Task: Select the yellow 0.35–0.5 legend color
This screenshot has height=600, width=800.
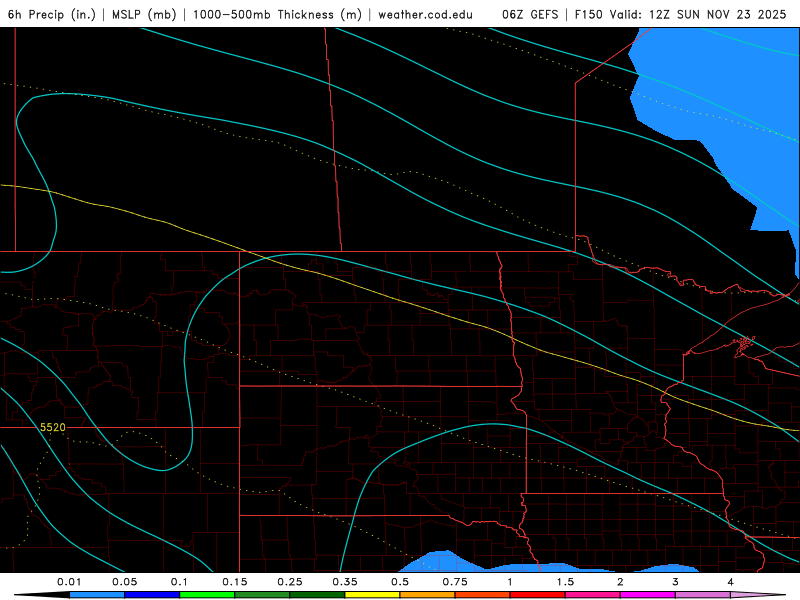Action: (372, 595)
